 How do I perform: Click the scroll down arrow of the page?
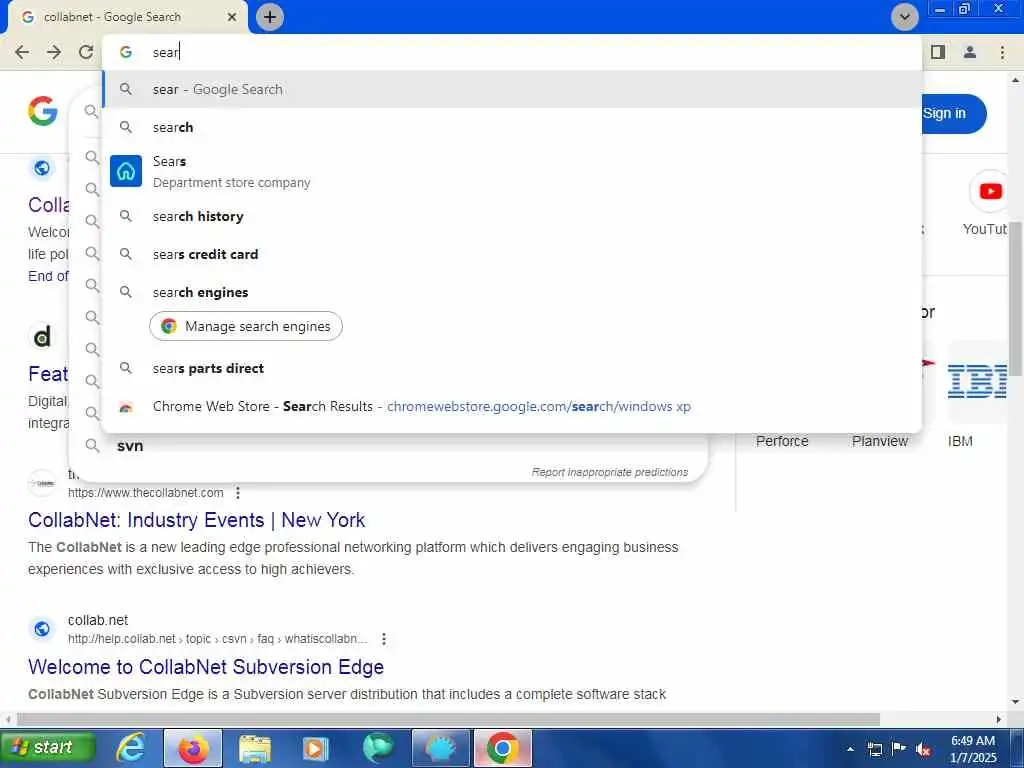pyautogui.click(x=1016, y=703)
